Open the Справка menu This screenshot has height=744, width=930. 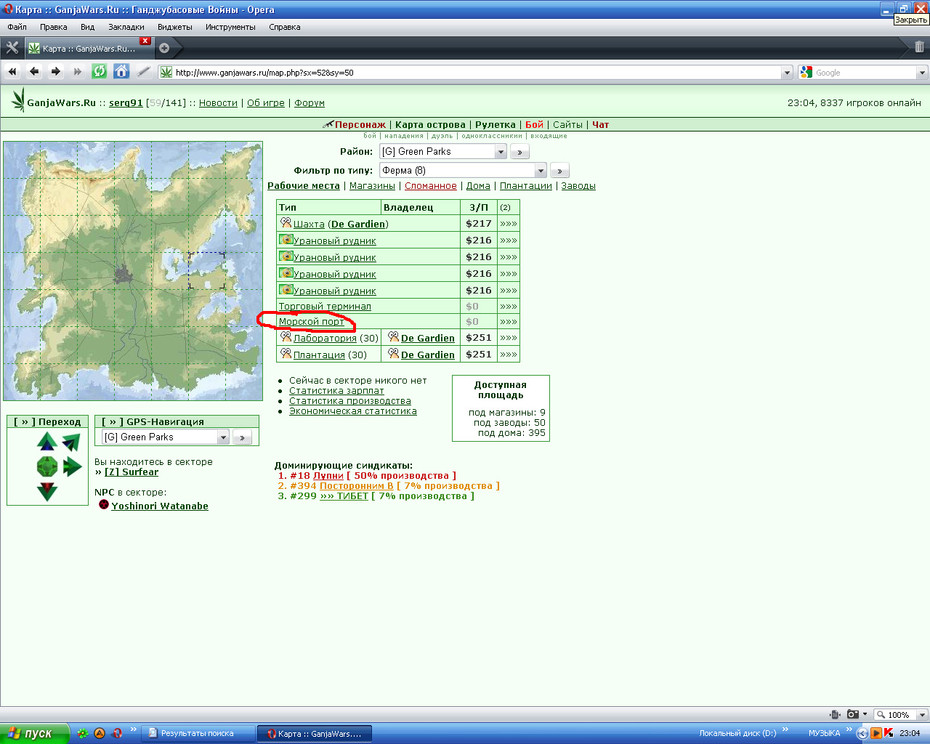coord(284,27)
